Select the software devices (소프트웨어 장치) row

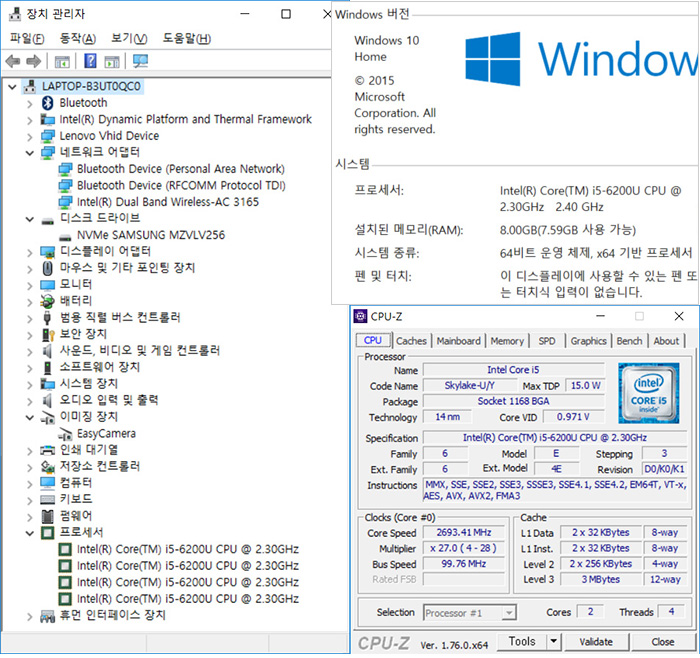100,367
